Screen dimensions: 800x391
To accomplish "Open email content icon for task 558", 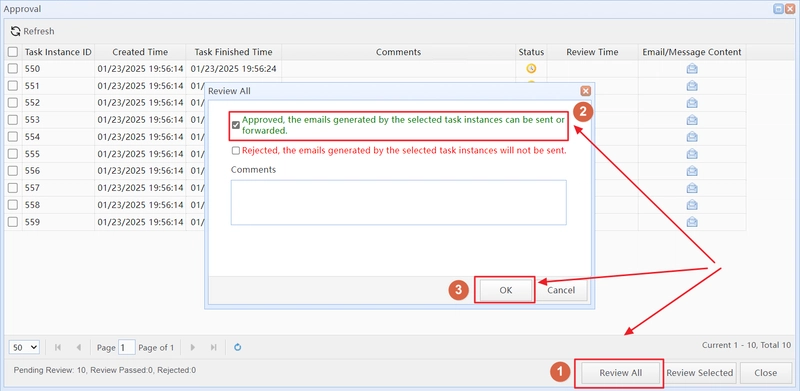I will coord(692,205).
